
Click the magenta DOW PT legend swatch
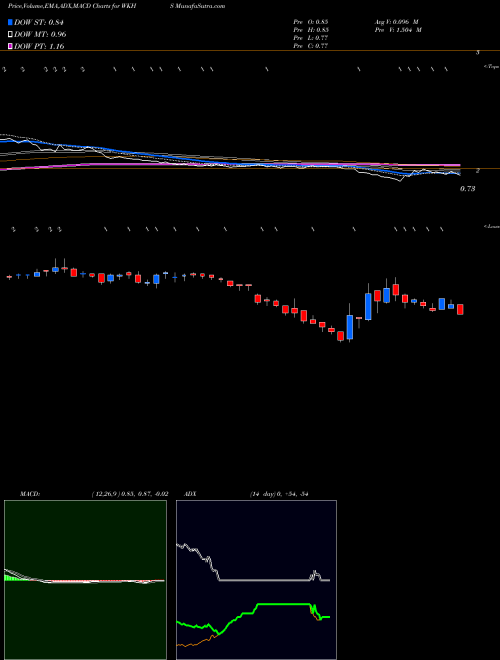point(11,46)
